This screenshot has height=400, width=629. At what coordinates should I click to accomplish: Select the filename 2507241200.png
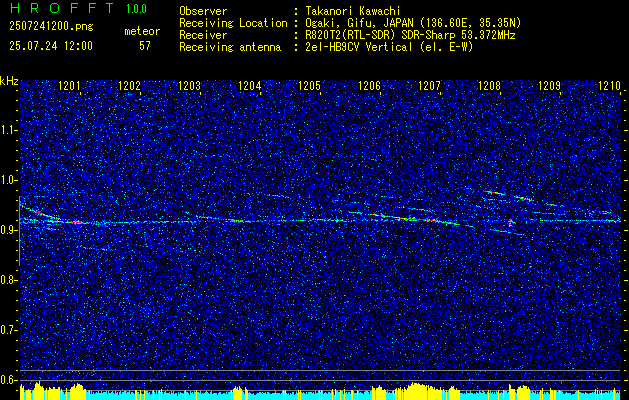(x=51, y=26)
